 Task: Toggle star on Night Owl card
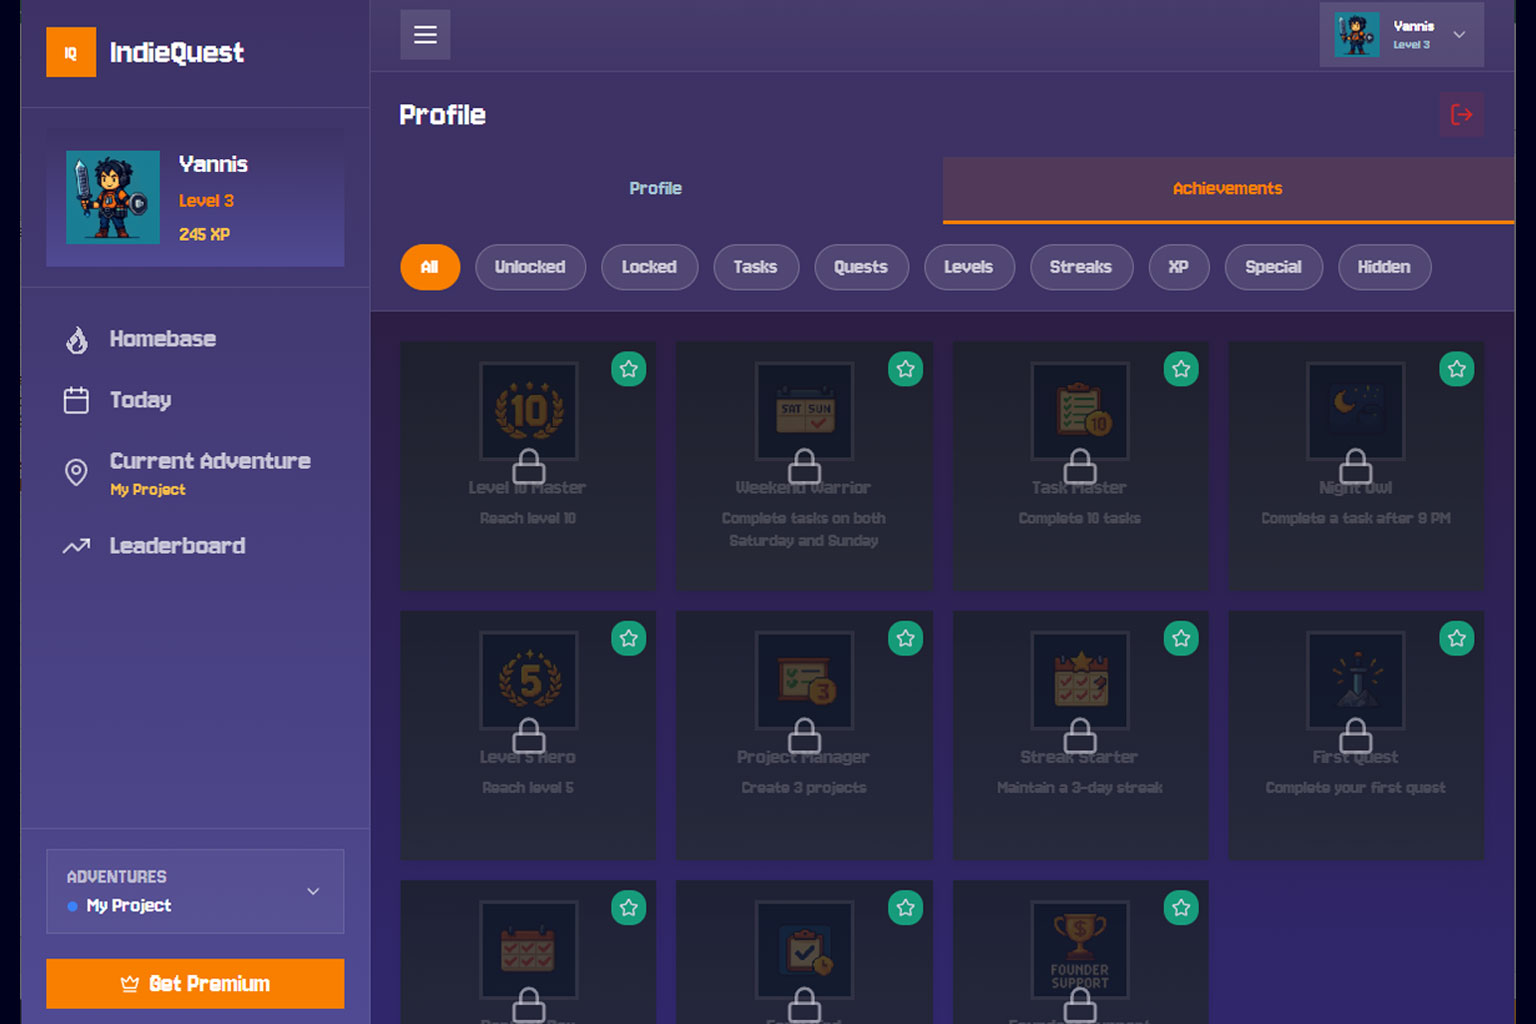1457,369
